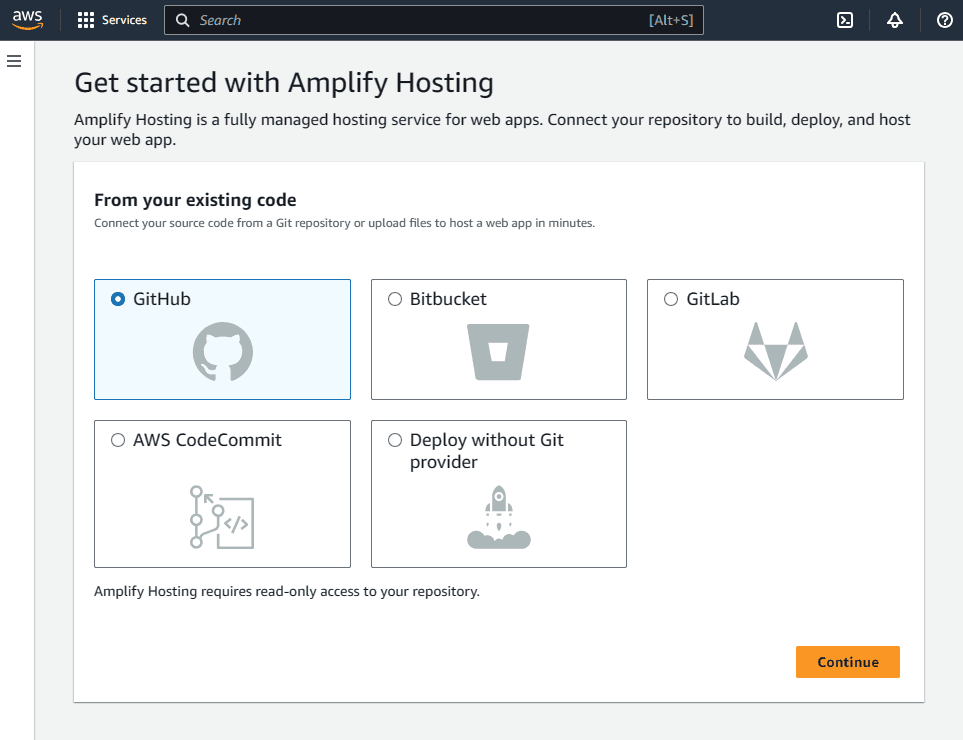The image size is (963, 740).
Task: Open the Services grid menu
Action: 112,20
